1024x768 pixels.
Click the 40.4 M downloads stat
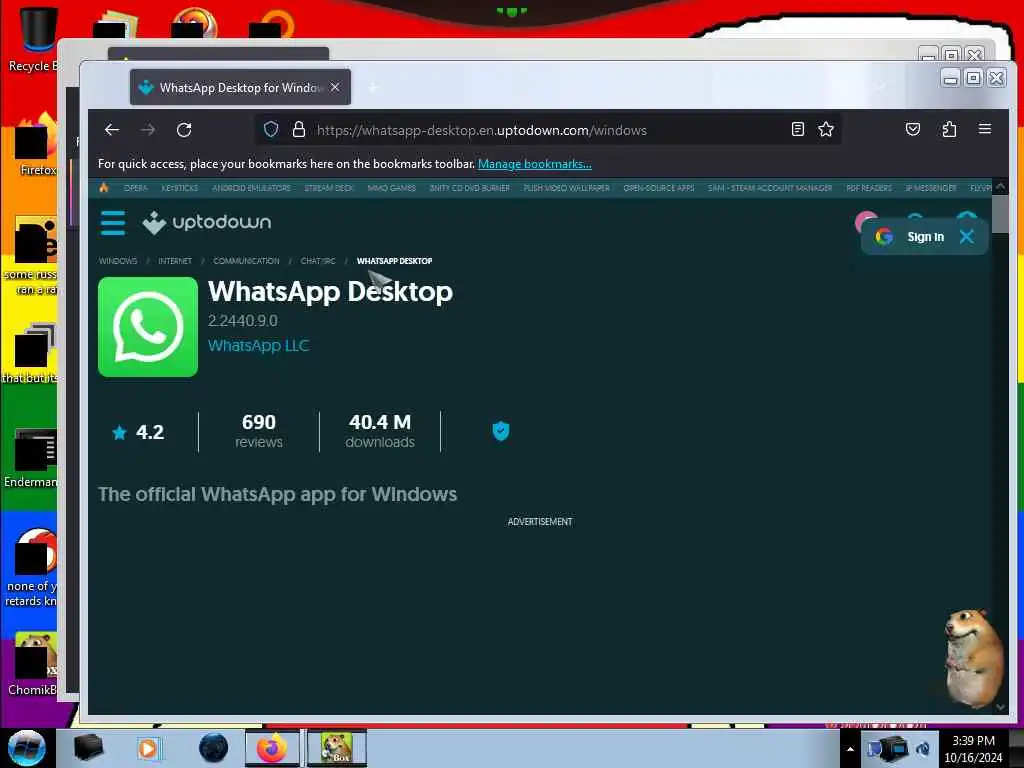click(x=380, y=431)
